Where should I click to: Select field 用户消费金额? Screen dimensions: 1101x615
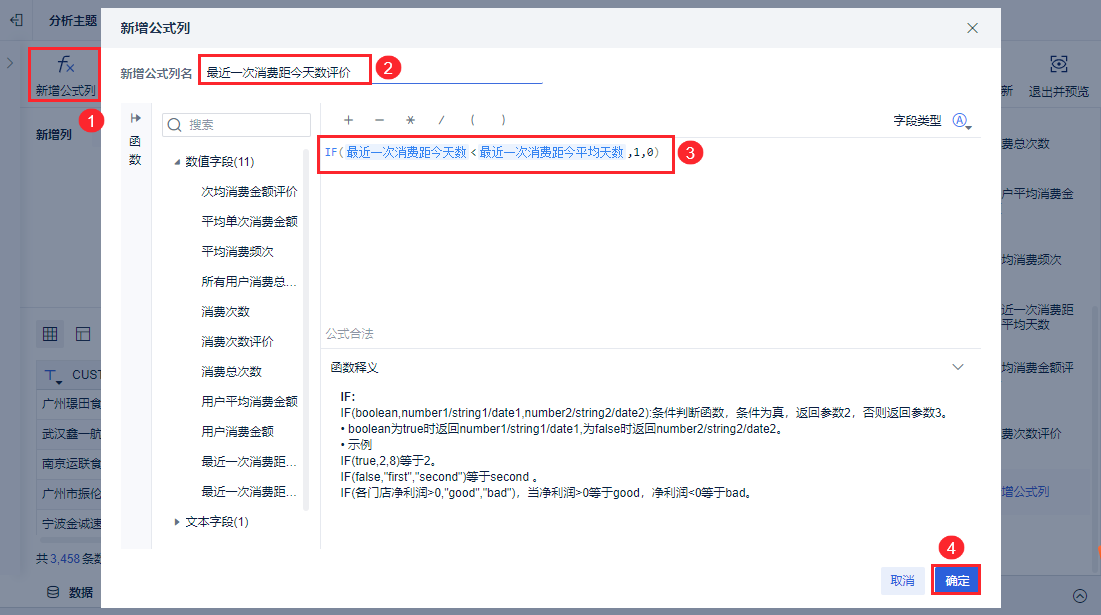coord(237,432)
